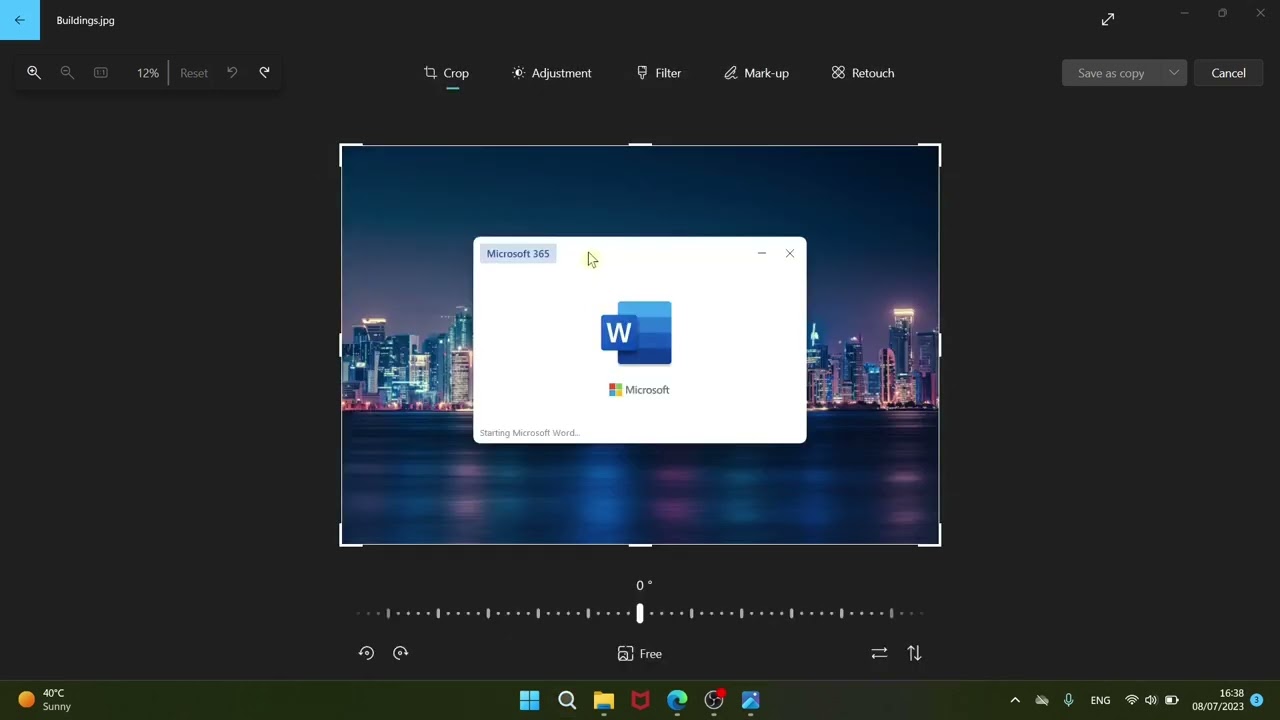
Task: Minimize the Microsoft 365 splash window
Action: [762, 254]
